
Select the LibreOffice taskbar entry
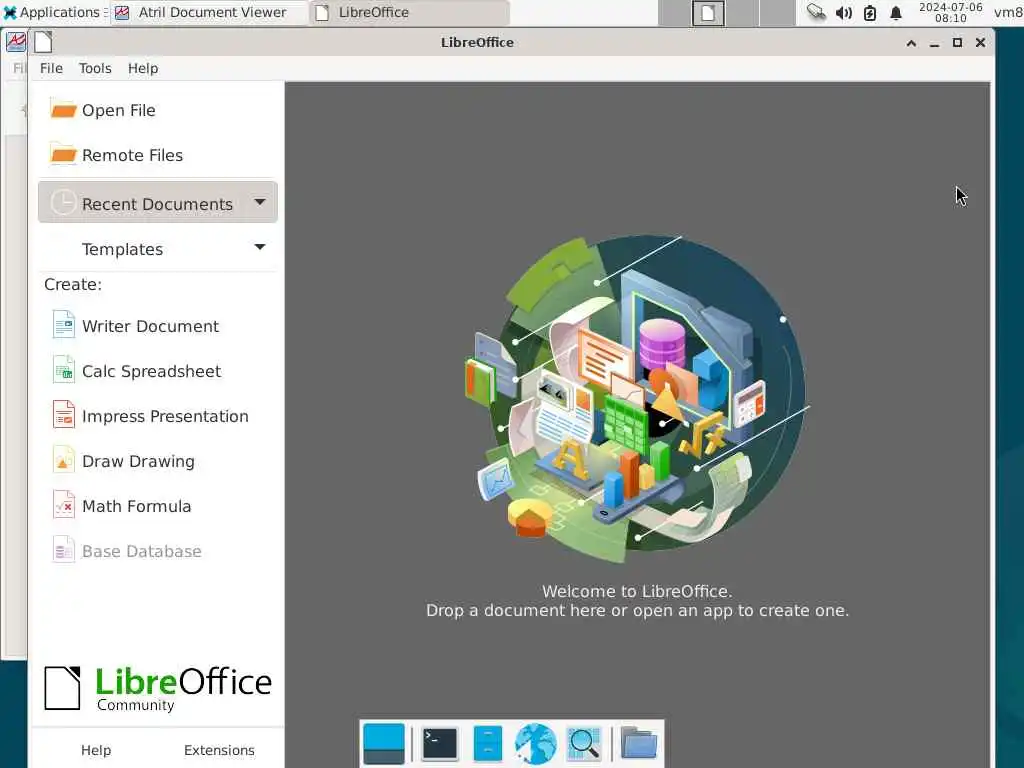pyautogui.click(x=409, y=12)
